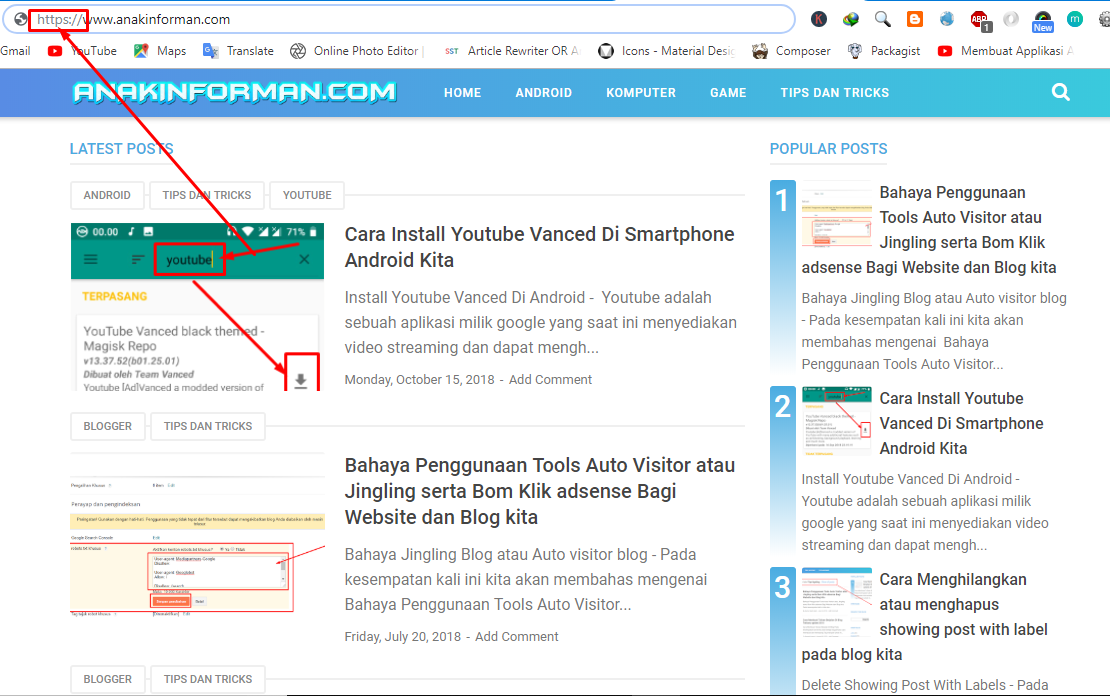1110x696 pixels.
Task: Select TIPS DAN TRICKS tag above Bahaya Penggunaan post
Action: (208, 426)
